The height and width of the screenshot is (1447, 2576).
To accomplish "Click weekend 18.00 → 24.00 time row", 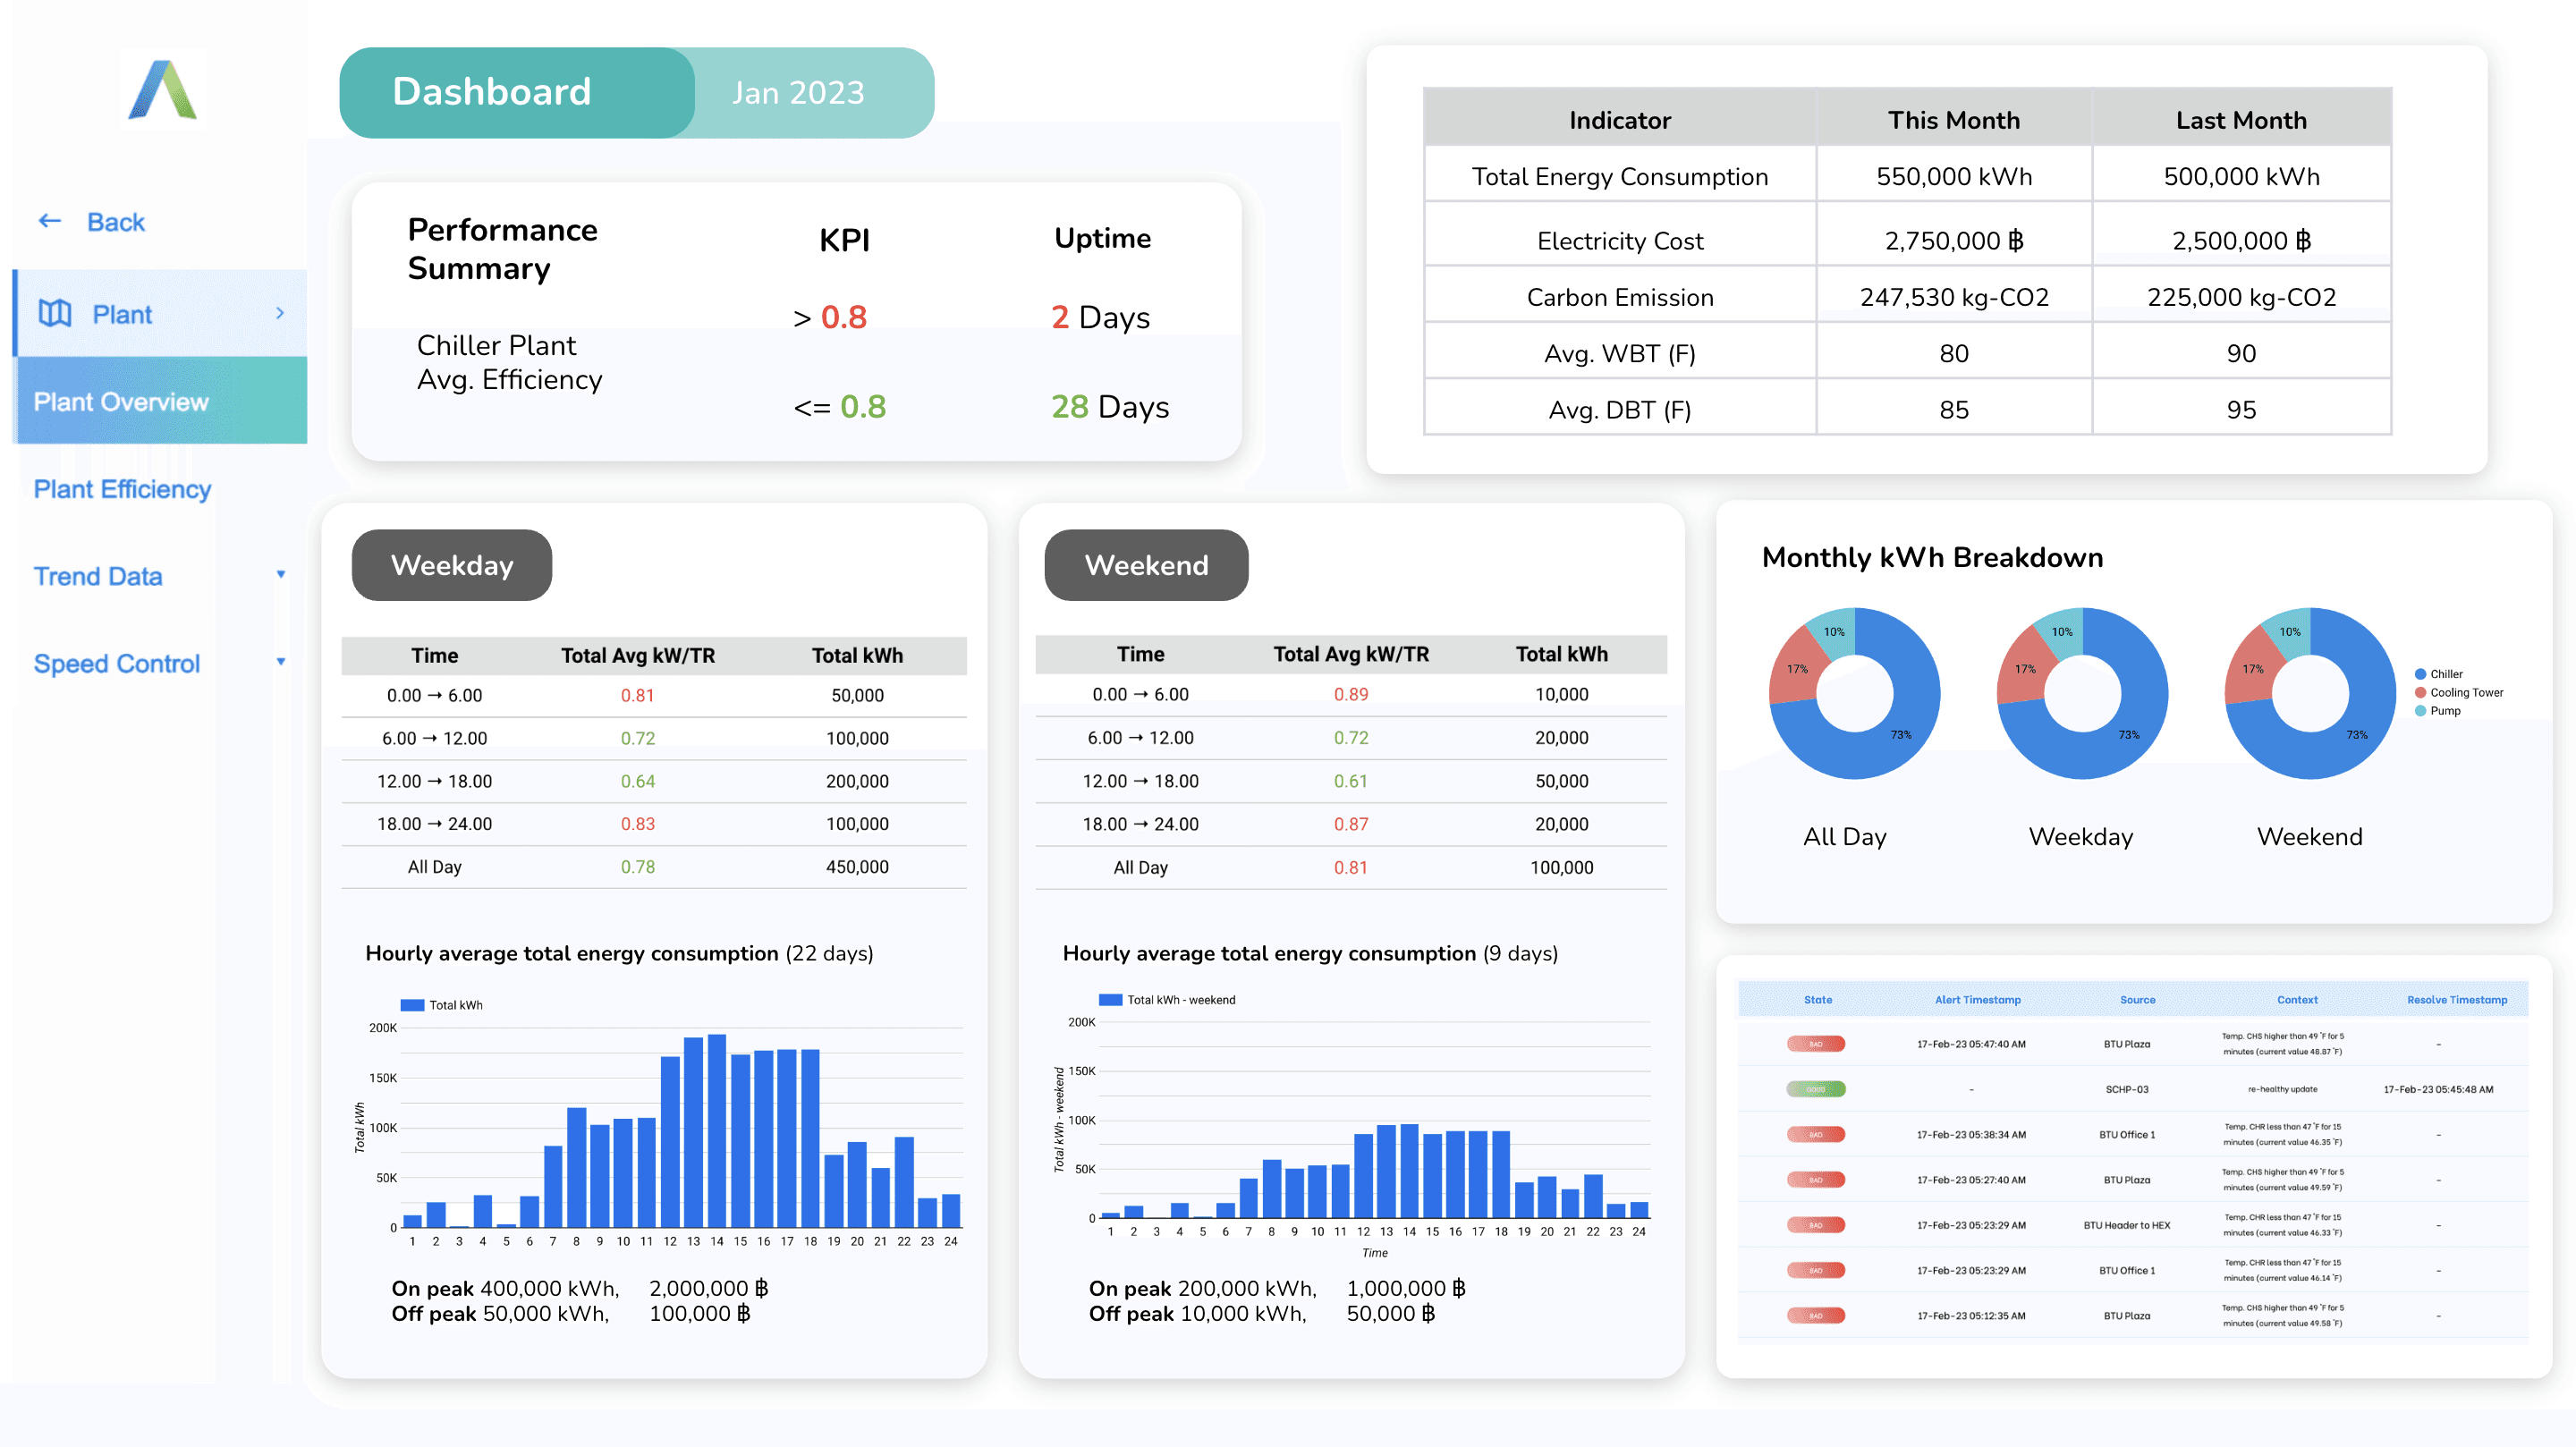I will (1351, 825).
